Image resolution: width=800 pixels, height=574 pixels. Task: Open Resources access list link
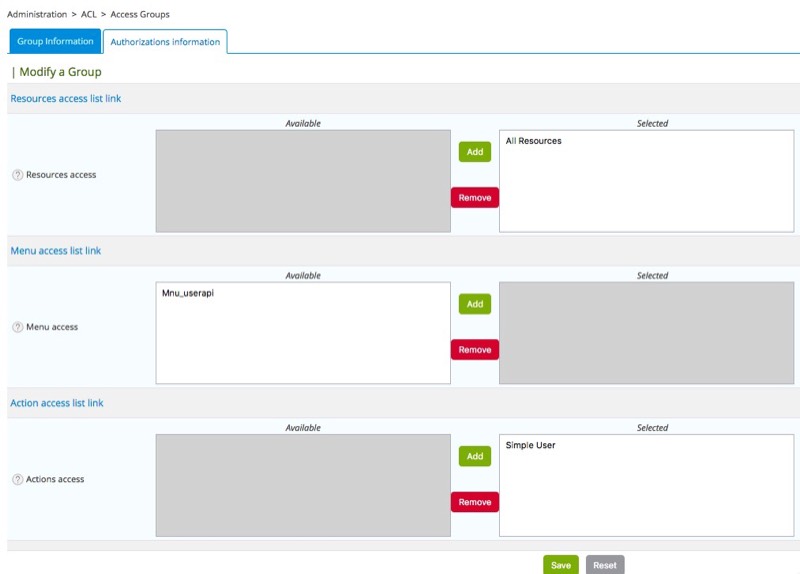[66, 99]
